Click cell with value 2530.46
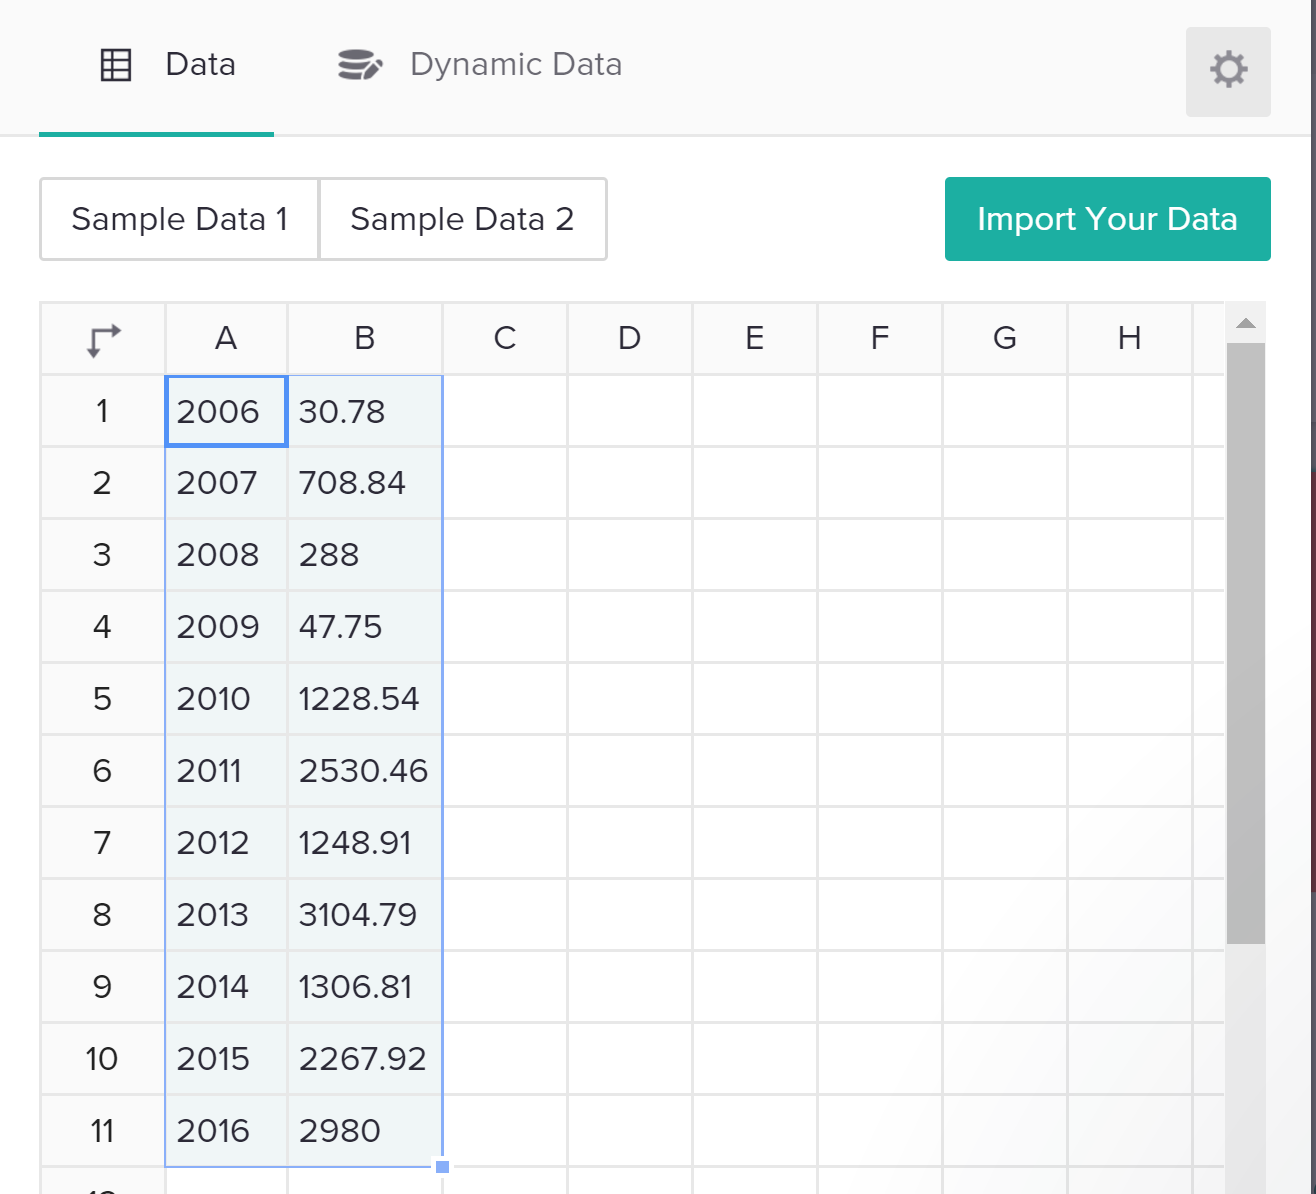 click(365, 771)
